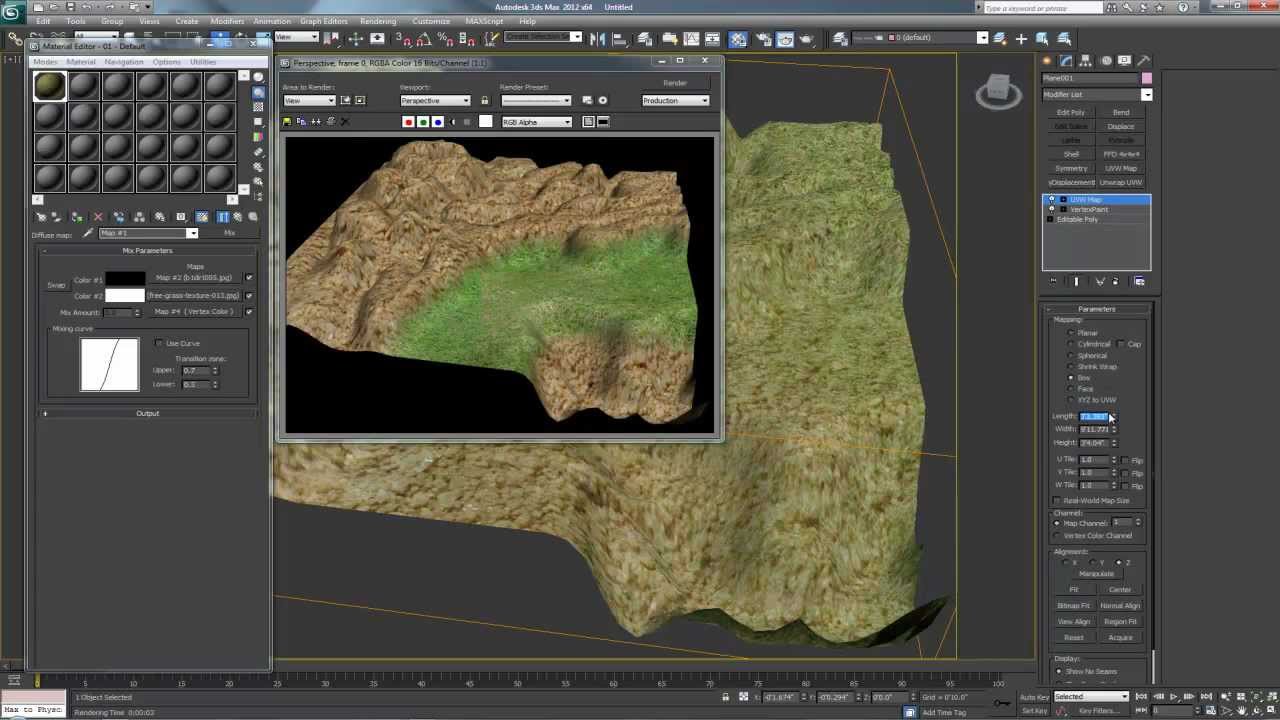The height and width of the screenshot is (720, 1280).
Task: Click the 3ds Max application logo button
Action: (x=12, y=12)
